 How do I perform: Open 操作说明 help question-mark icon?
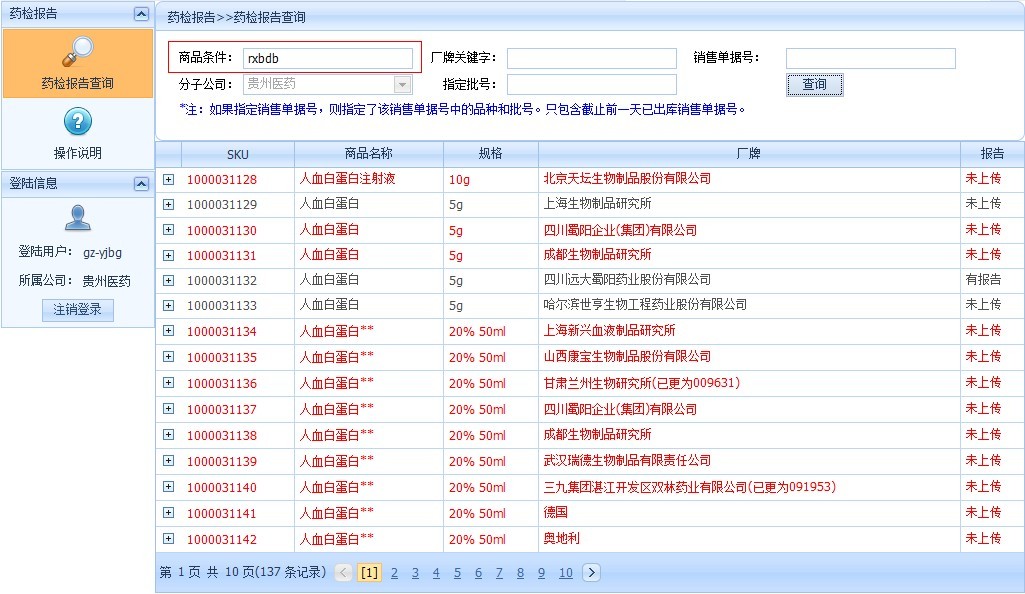(x=78, y=122)
